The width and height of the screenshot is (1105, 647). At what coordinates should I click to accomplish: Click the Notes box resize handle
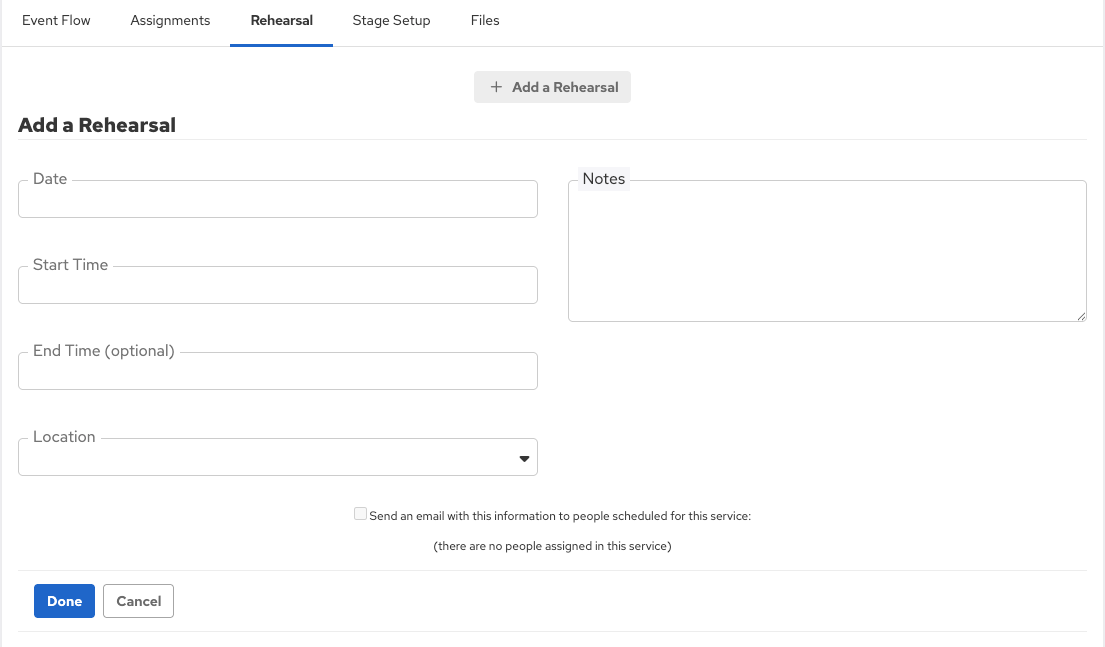pyautogui.click(x=1081, y=316)
